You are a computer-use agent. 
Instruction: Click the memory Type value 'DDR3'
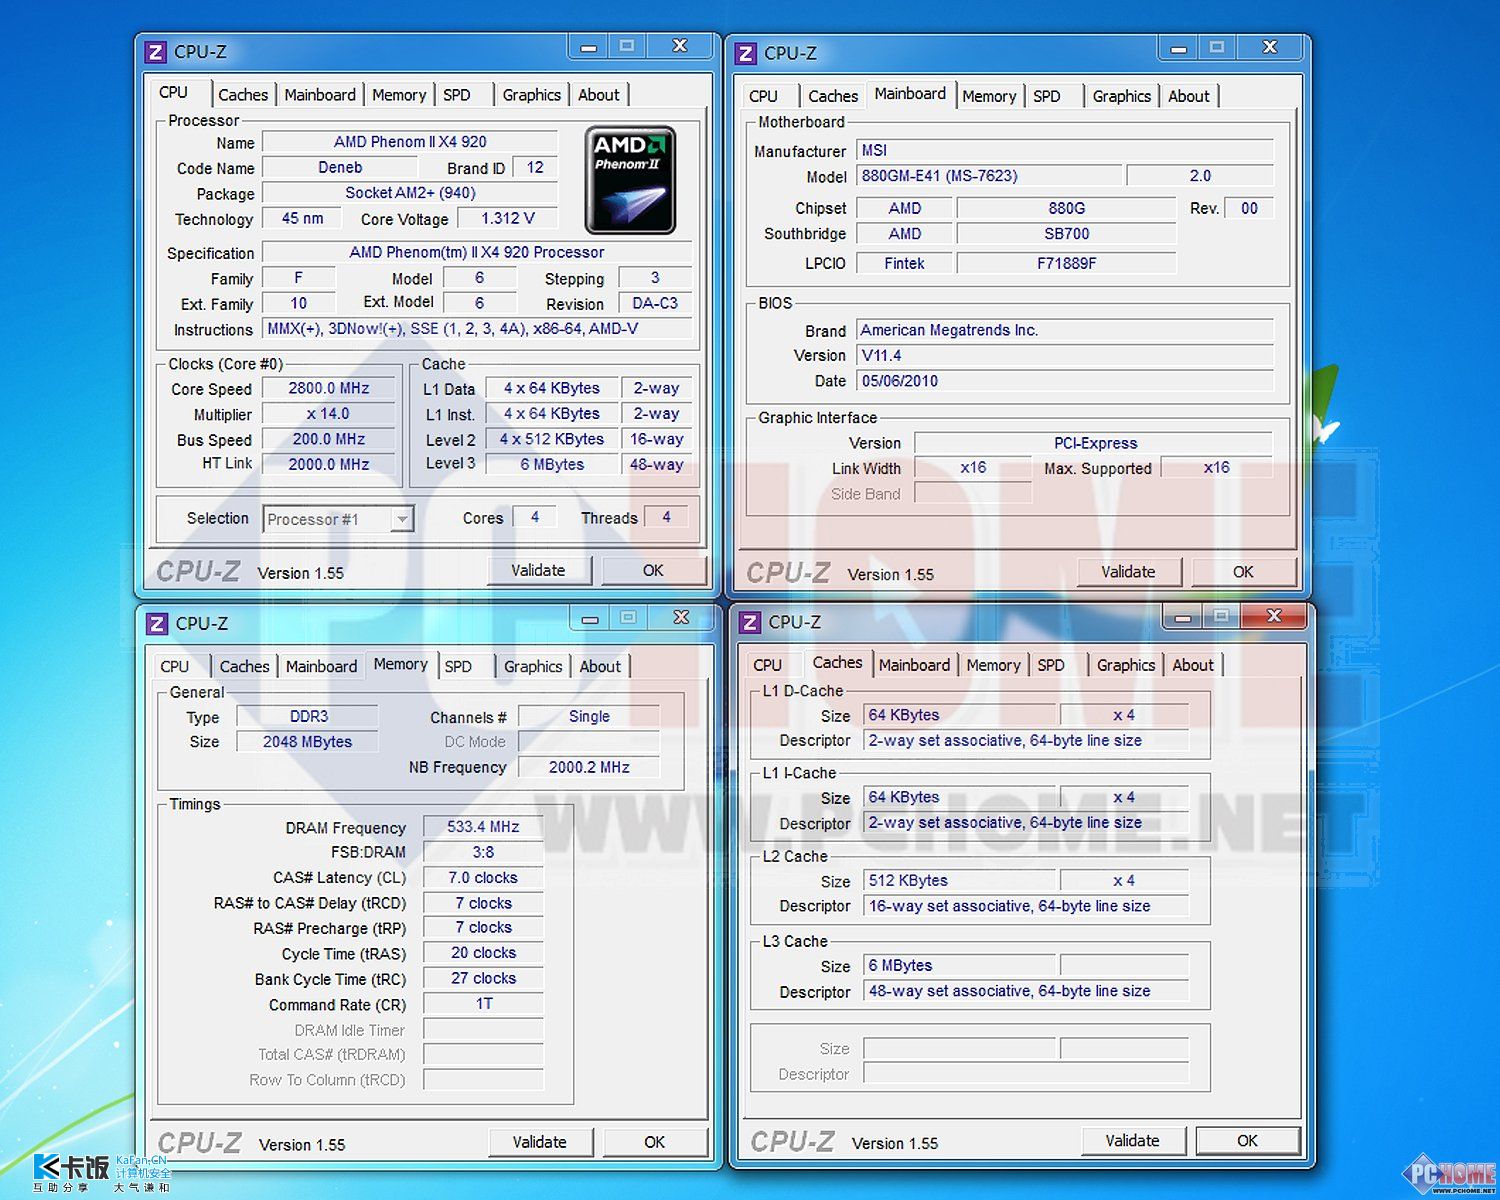(x=308, y=716)
